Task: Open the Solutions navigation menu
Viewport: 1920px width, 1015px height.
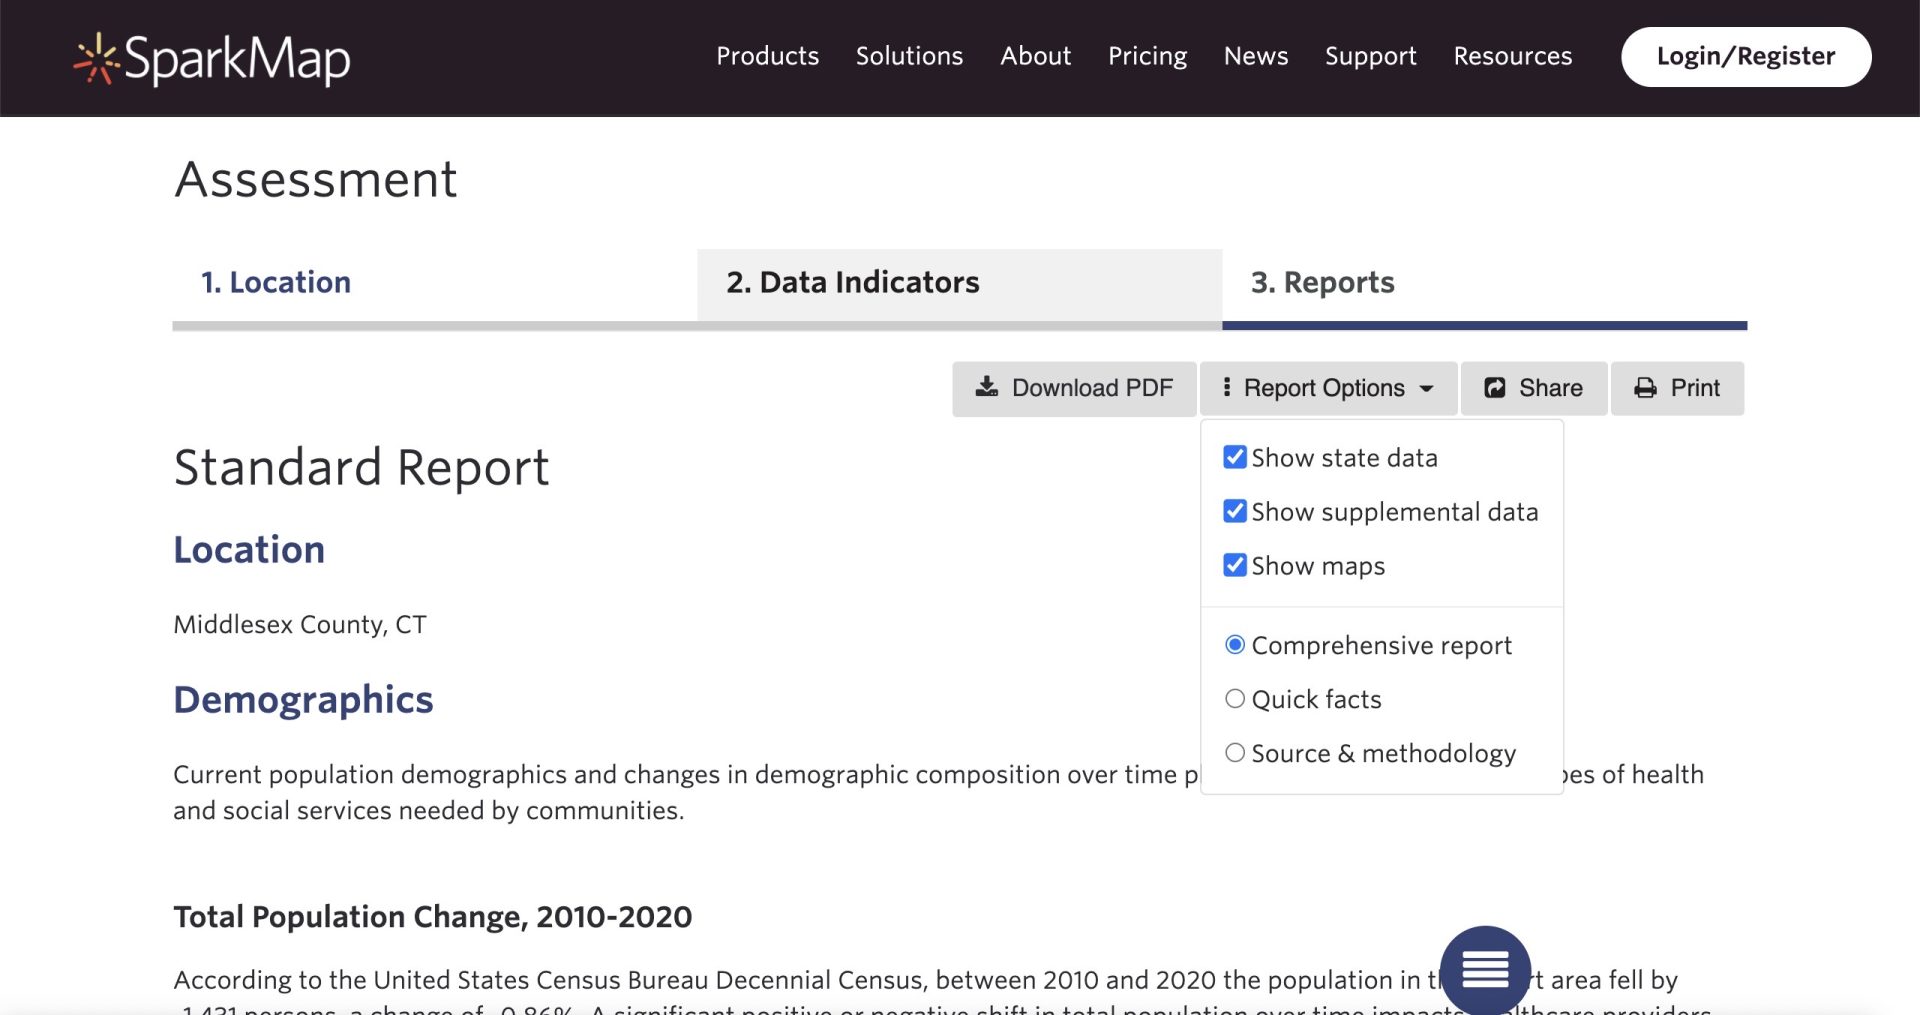Action: pyautogui.click(x=909, y=56)
